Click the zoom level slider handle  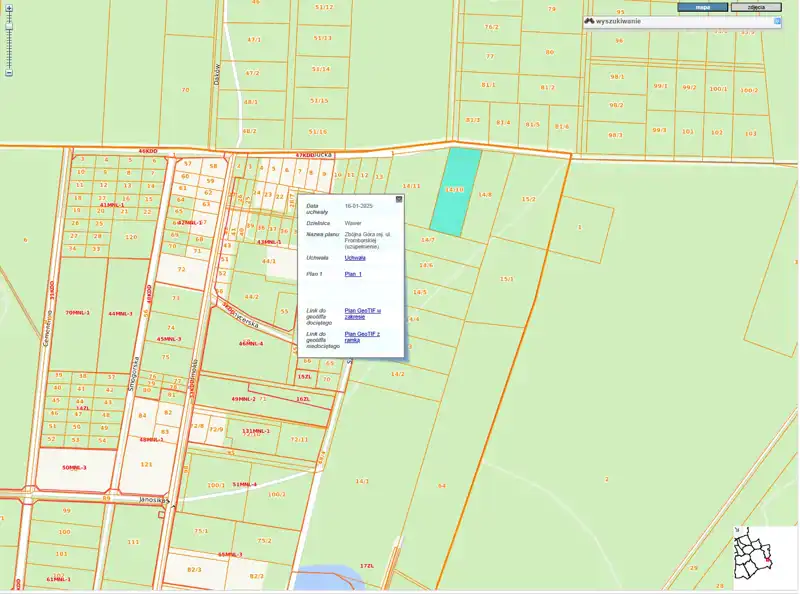point(9,25)
